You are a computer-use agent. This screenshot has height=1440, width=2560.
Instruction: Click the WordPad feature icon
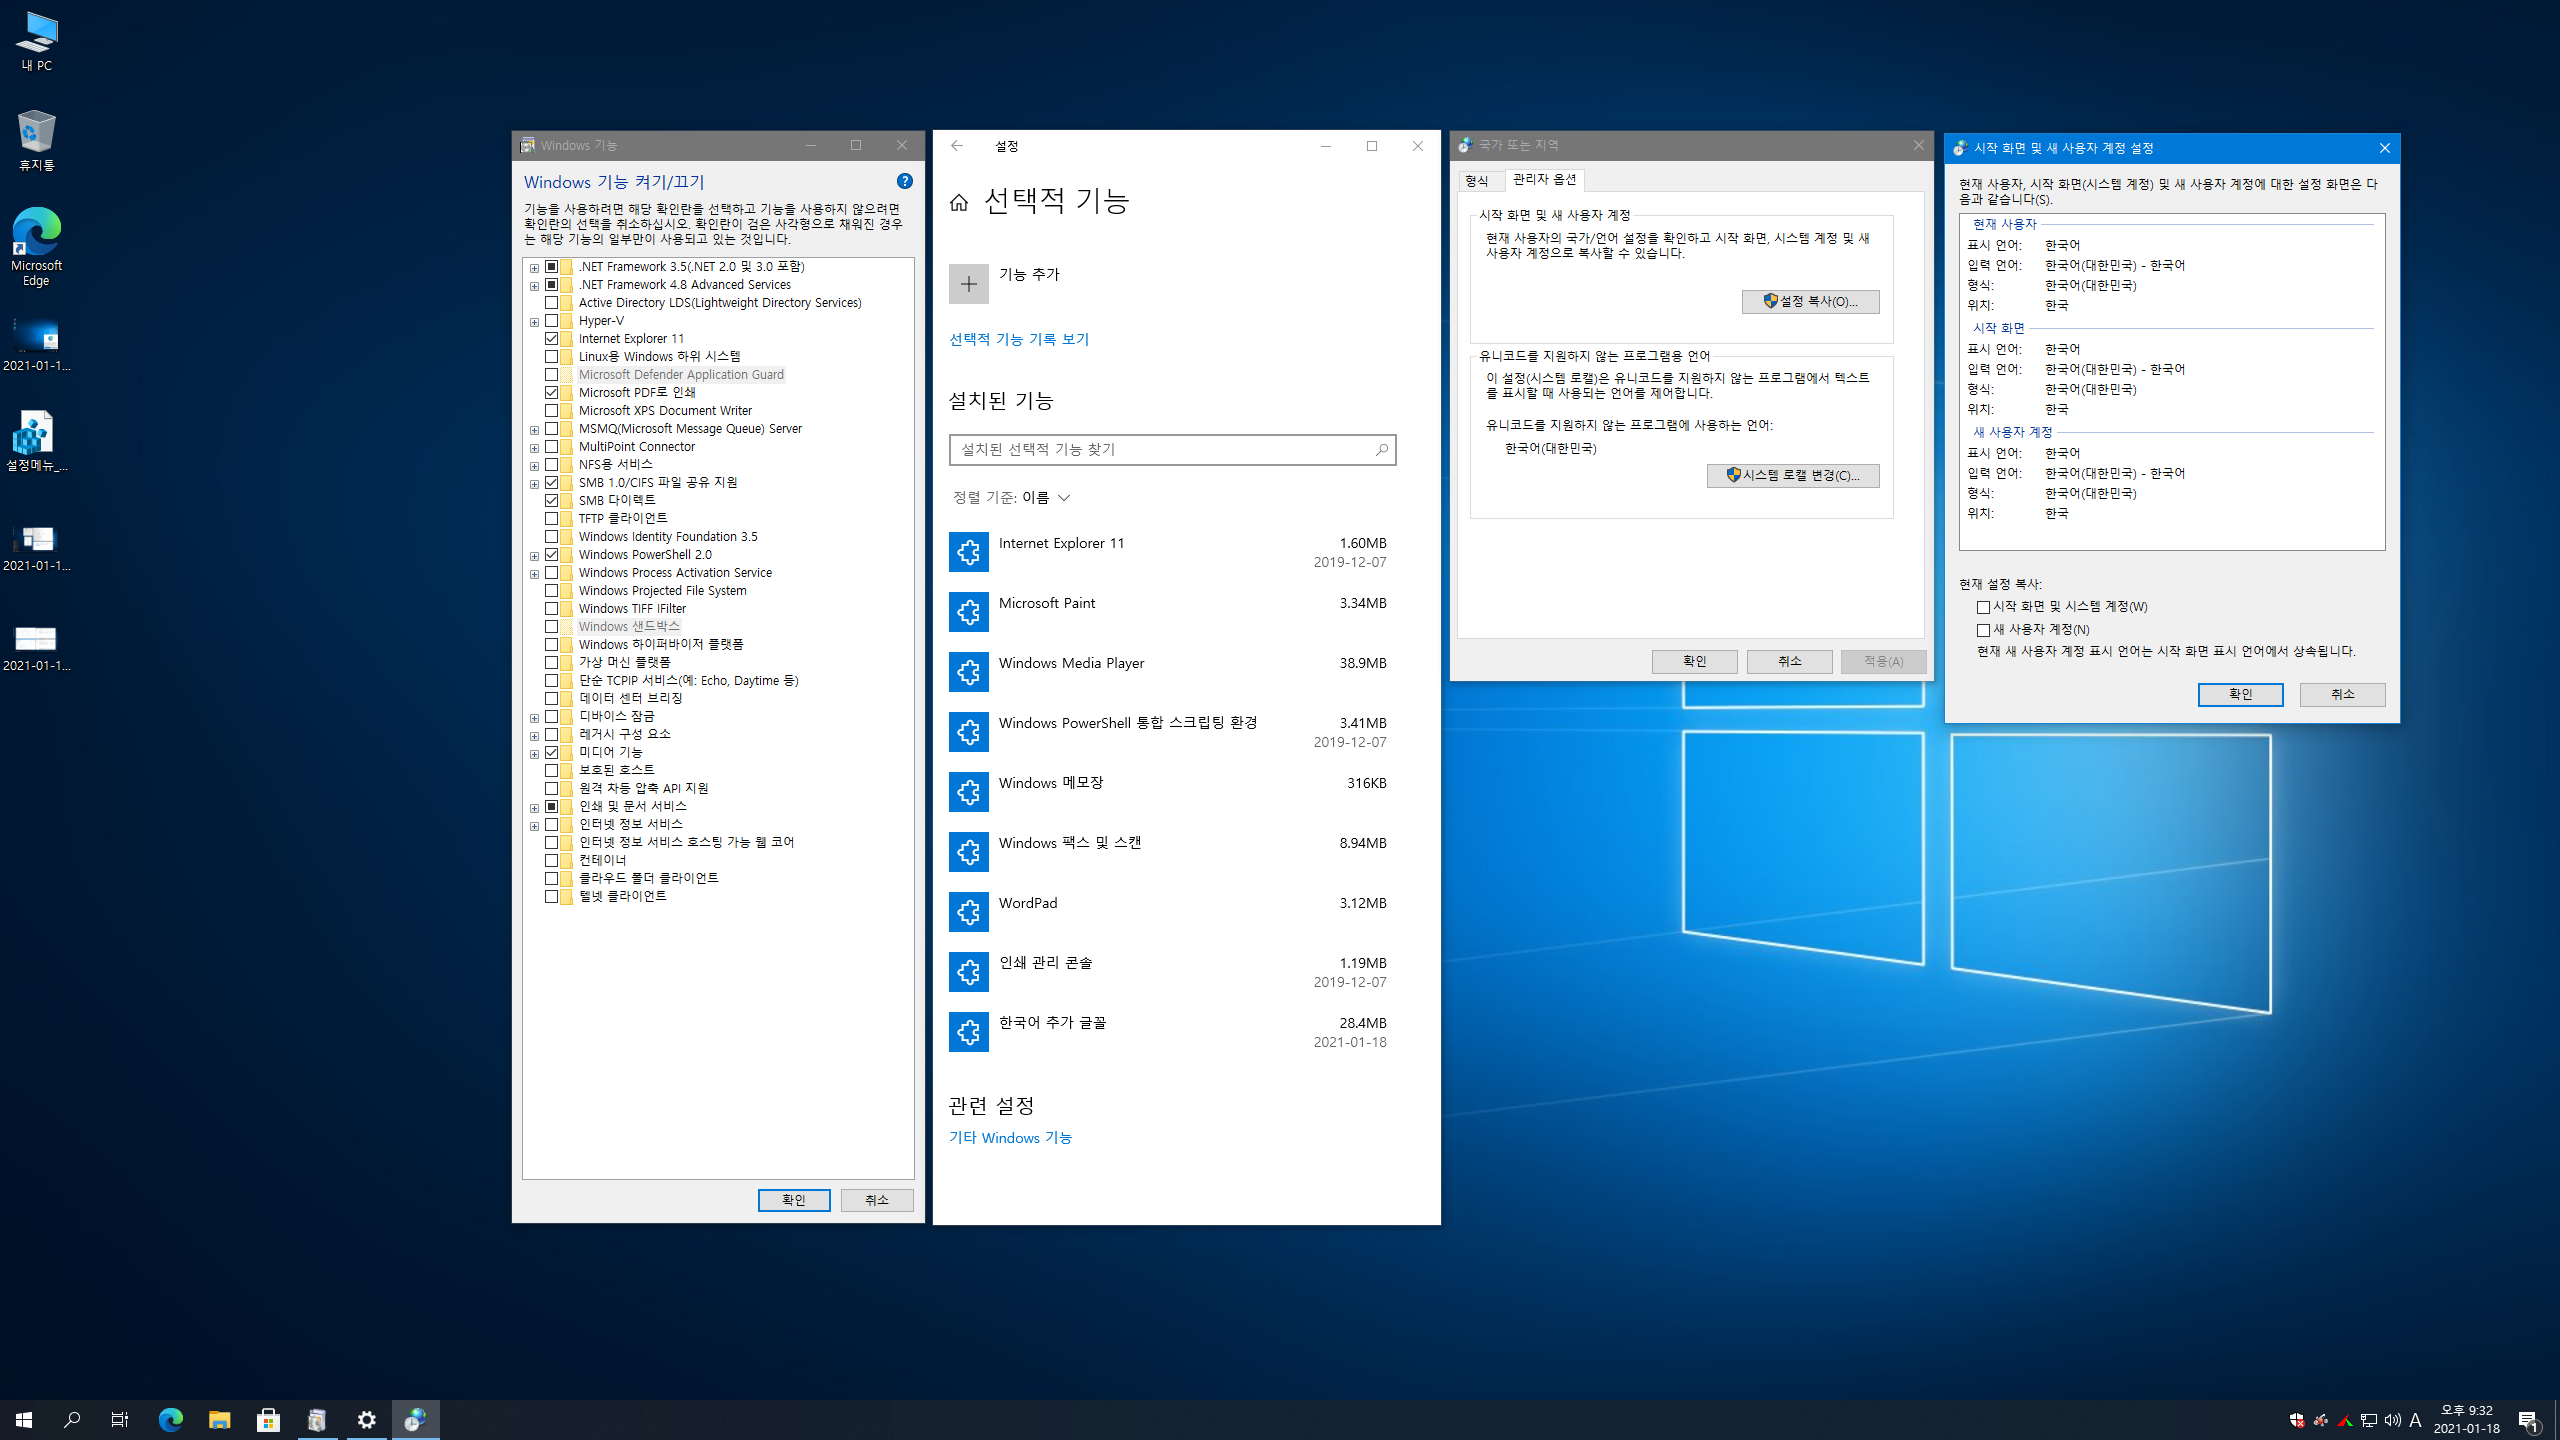tap(968, 912)
